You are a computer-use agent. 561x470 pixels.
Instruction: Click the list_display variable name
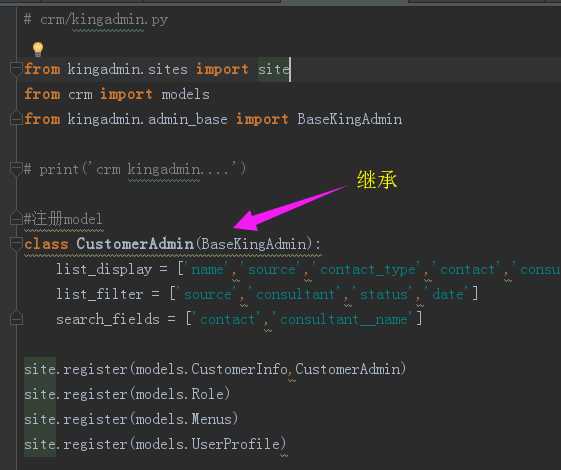[x=104, y=269]
